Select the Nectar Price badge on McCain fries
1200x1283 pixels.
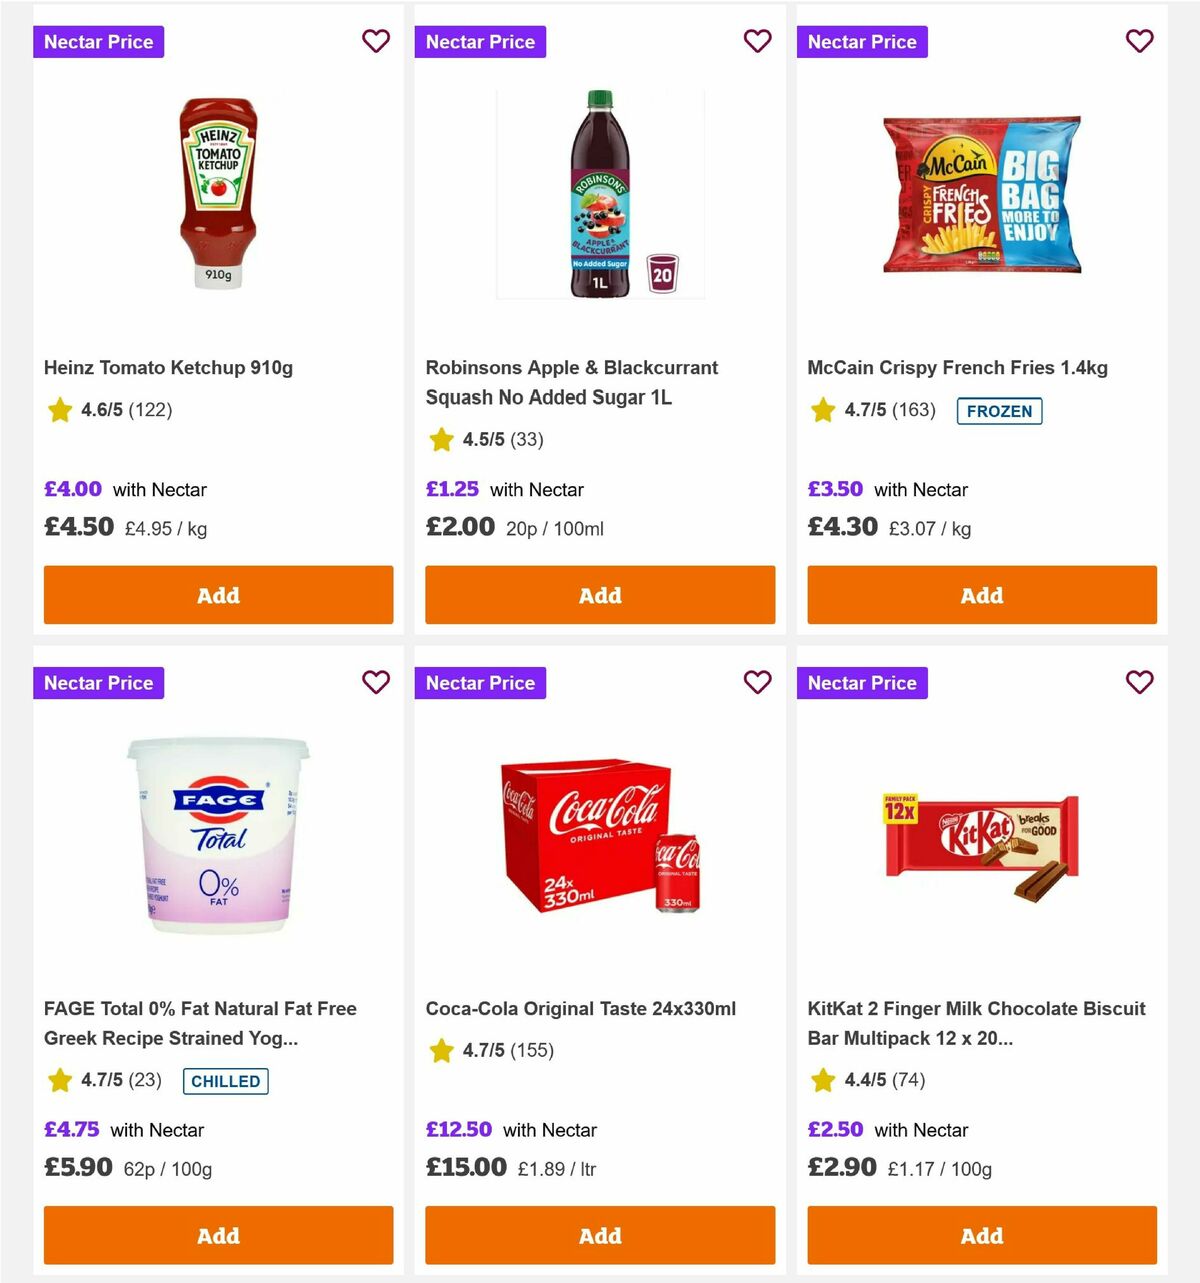862,41
